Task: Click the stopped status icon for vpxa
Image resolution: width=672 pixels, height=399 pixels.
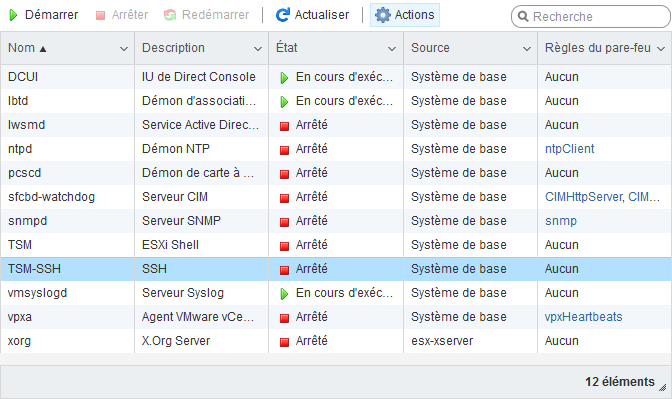Action: pyautogui.click(x=284, y=318)
